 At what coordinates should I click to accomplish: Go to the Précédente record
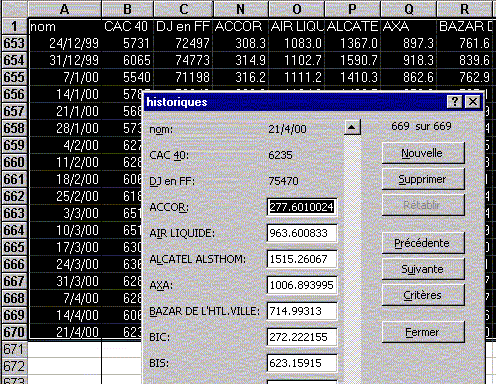click(423, 243)
